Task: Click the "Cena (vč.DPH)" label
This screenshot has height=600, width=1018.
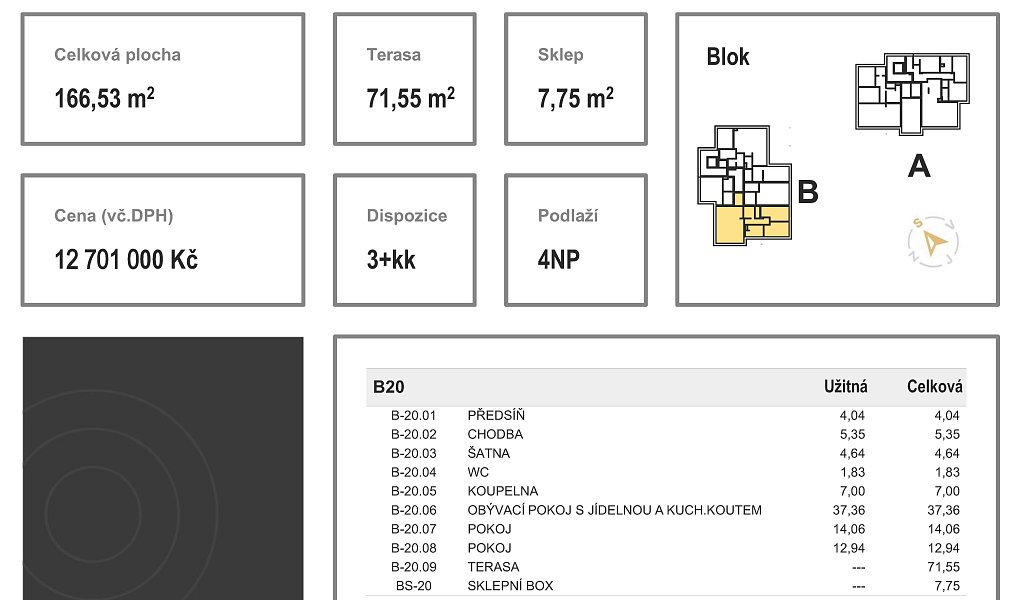Action: [x=114, y=216]
